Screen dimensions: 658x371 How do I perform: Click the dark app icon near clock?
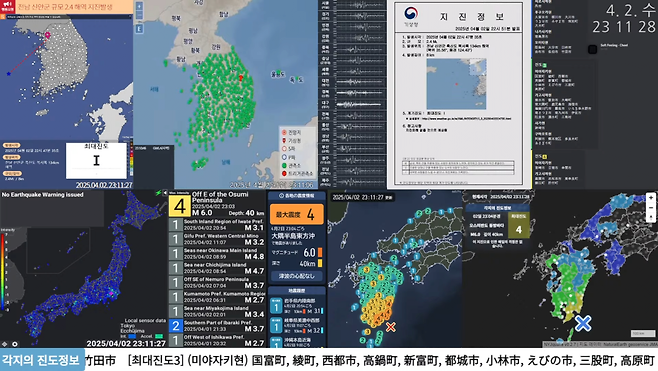tap(592, 49)
